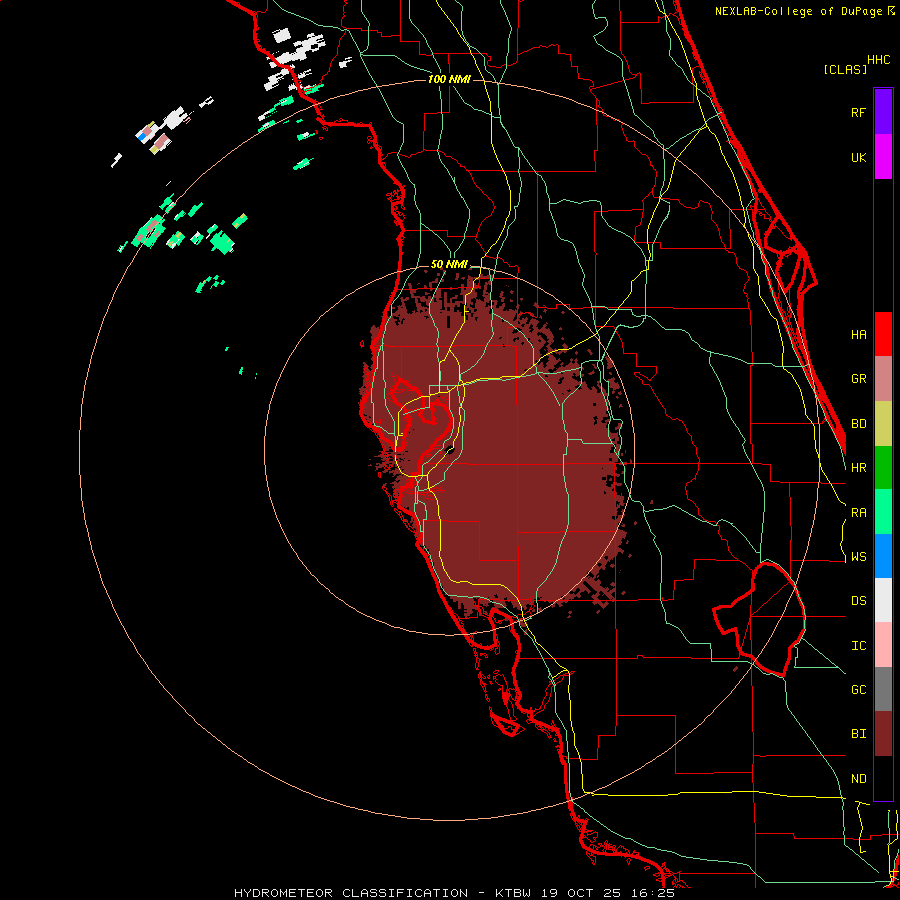Screen dimensions: 900x900
Task: Click the UK legend label
Action: click(x=858, y=157)
